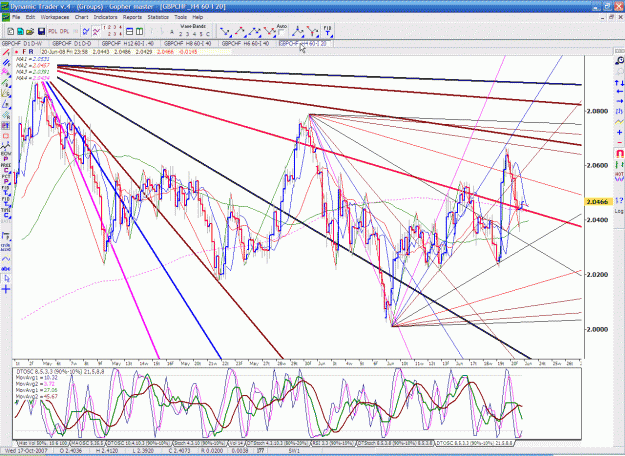Toggle the Auto checkbox in toolbar
The height and width of the screenshot is (456, 625).
coord(282,33)
